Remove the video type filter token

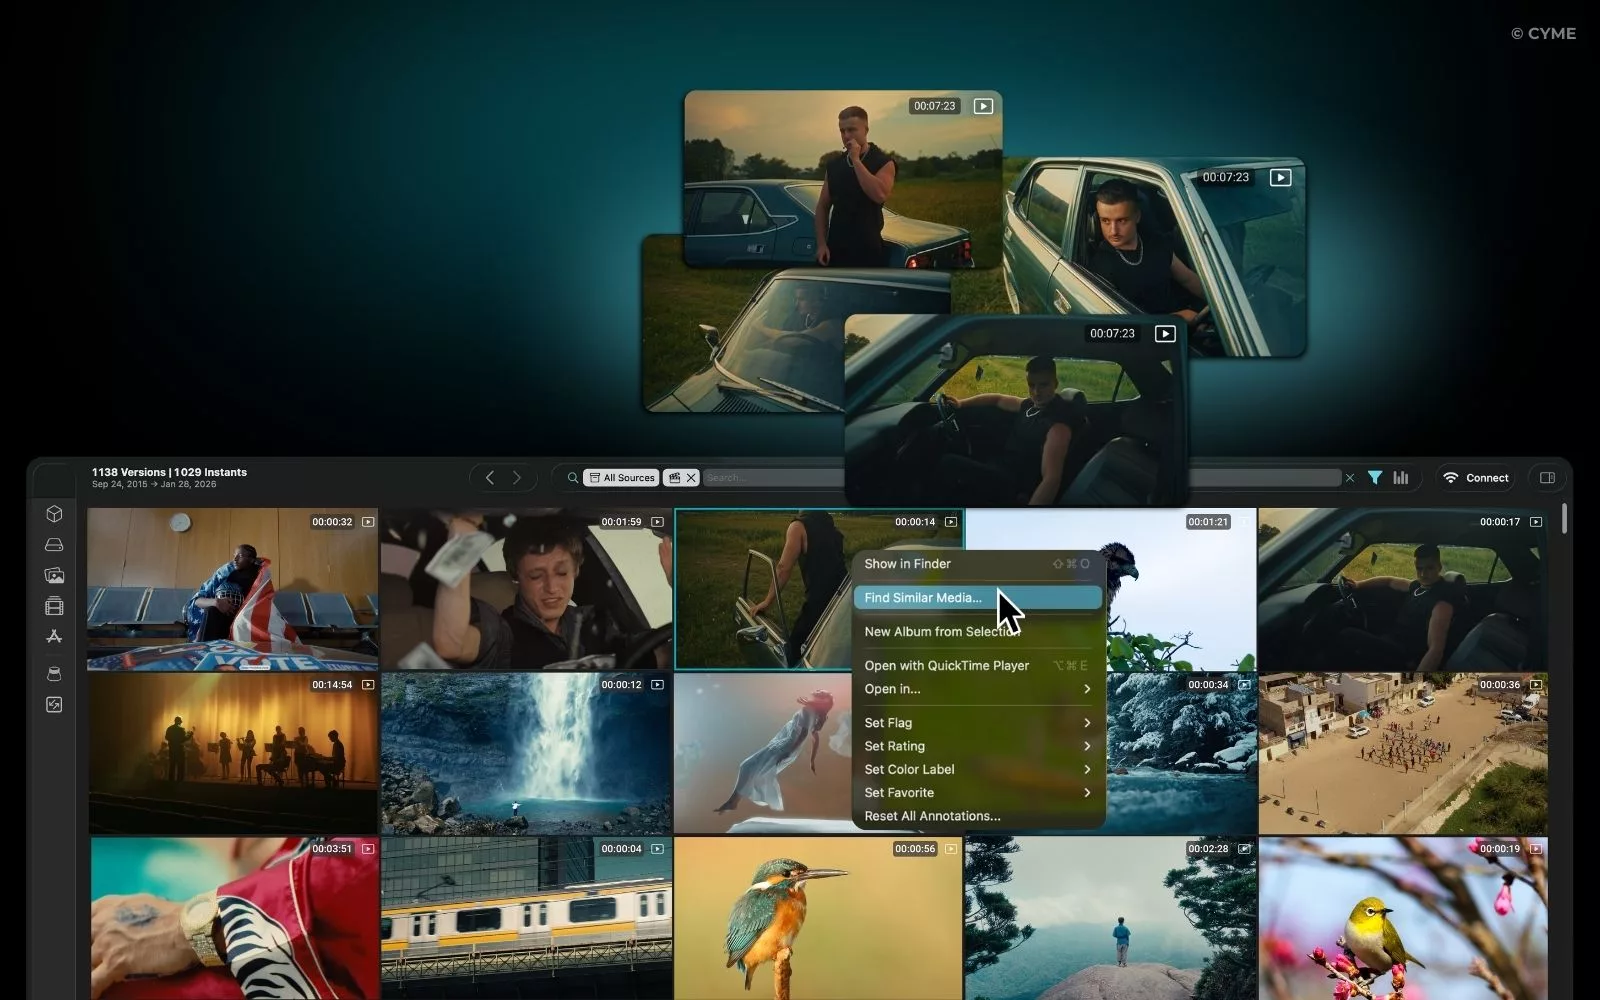click(x=691, y=478)
